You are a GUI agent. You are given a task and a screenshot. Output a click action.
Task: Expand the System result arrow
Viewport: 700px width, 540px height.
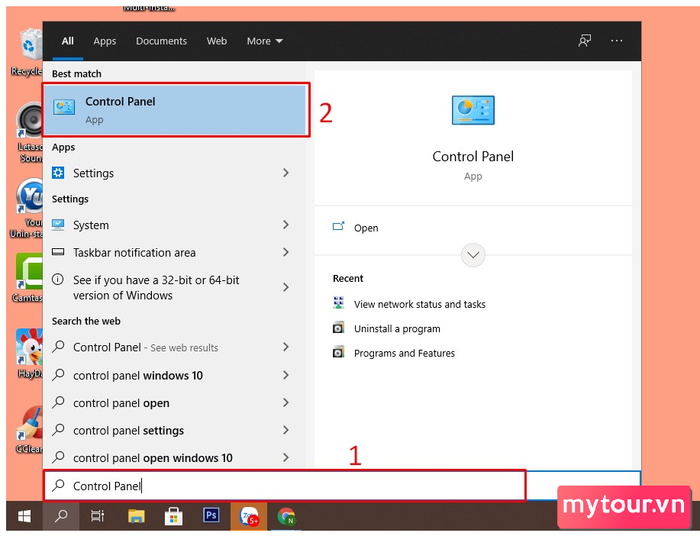pyautogui.click(x=286, y=224)
